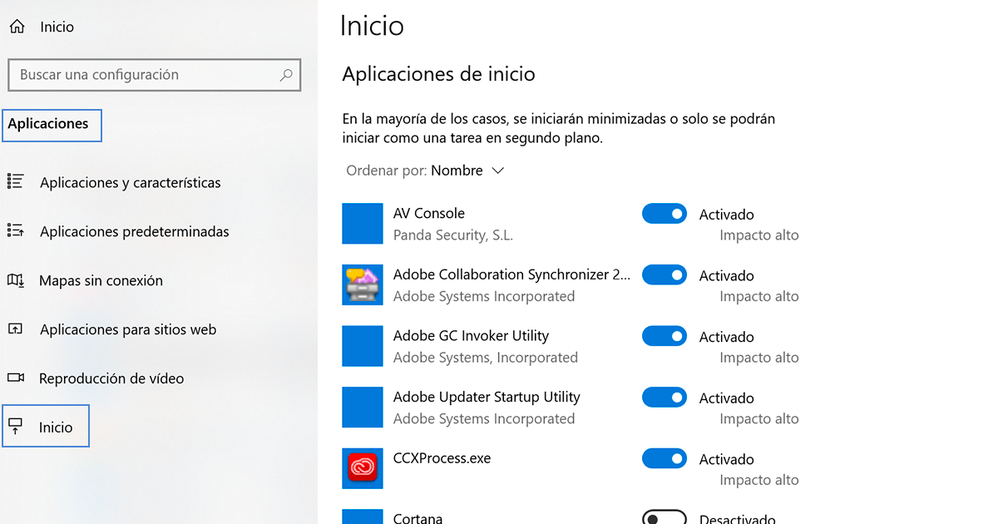Viewport: 998px width, 524px height.
Task: Enable the Cortana startup toggle
Action: click(664, 516)
